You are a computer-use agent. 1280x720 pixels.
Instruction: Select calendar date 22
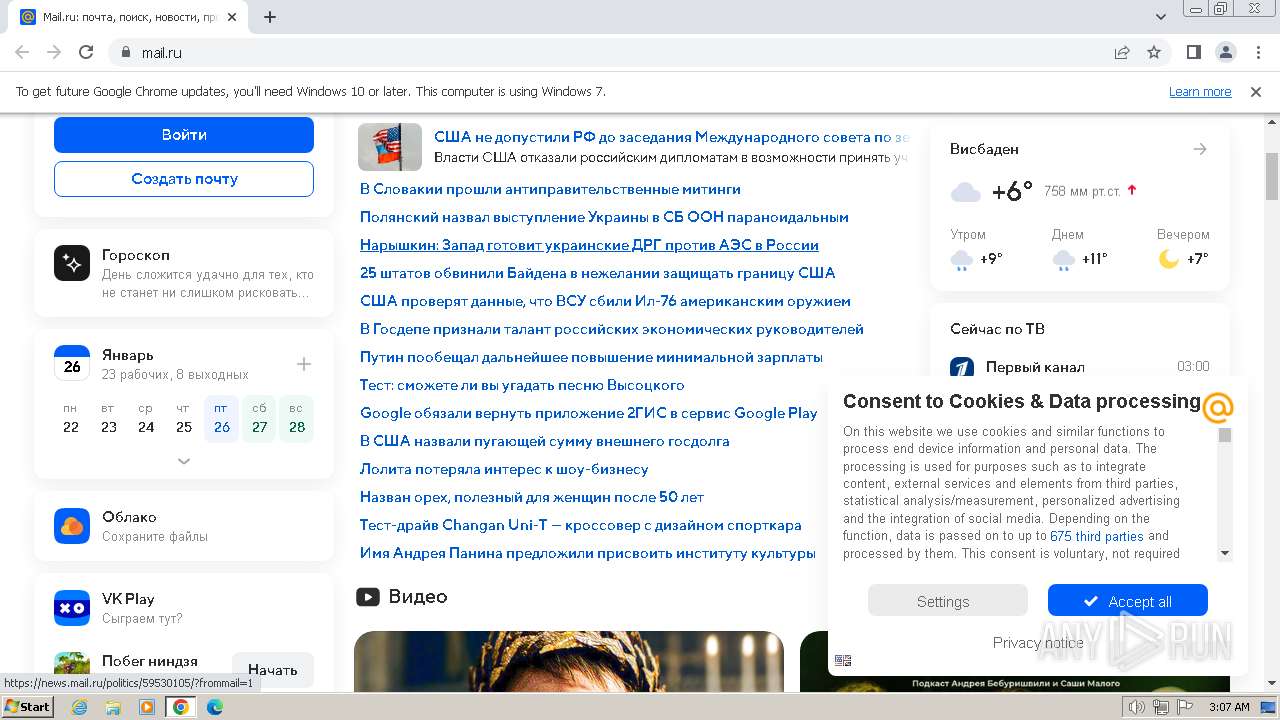pyautogui.click(x=71, y=418)
